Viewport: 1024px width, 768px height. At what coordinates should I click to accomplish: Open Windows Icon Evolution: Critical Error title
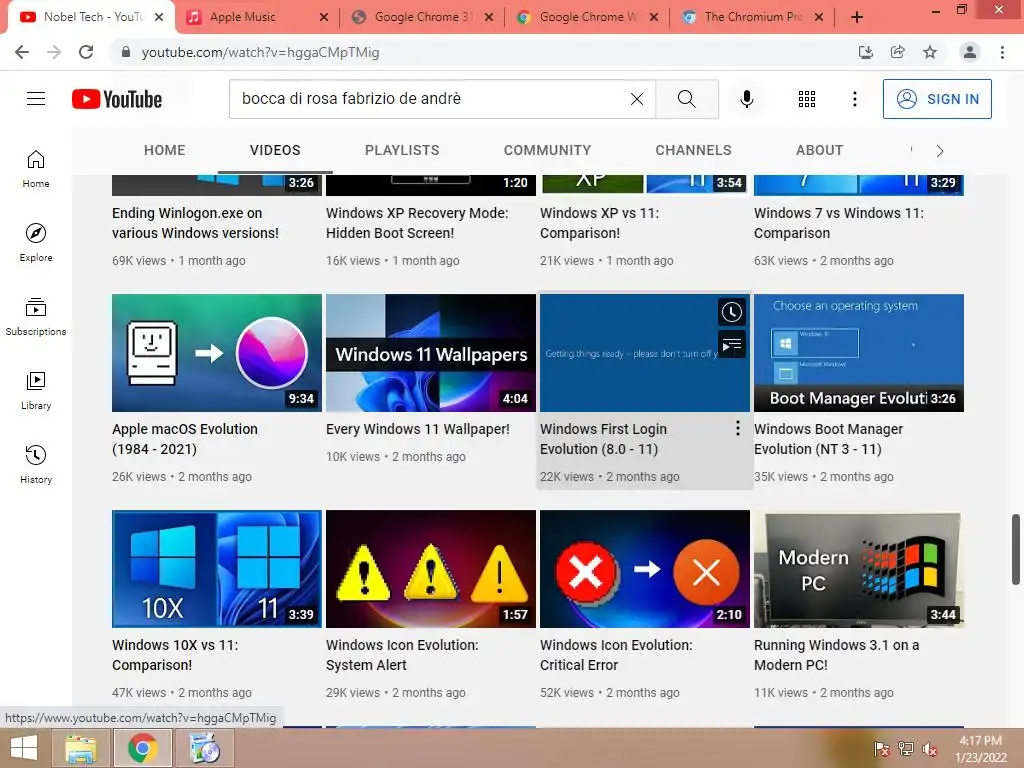coord(616,655)
